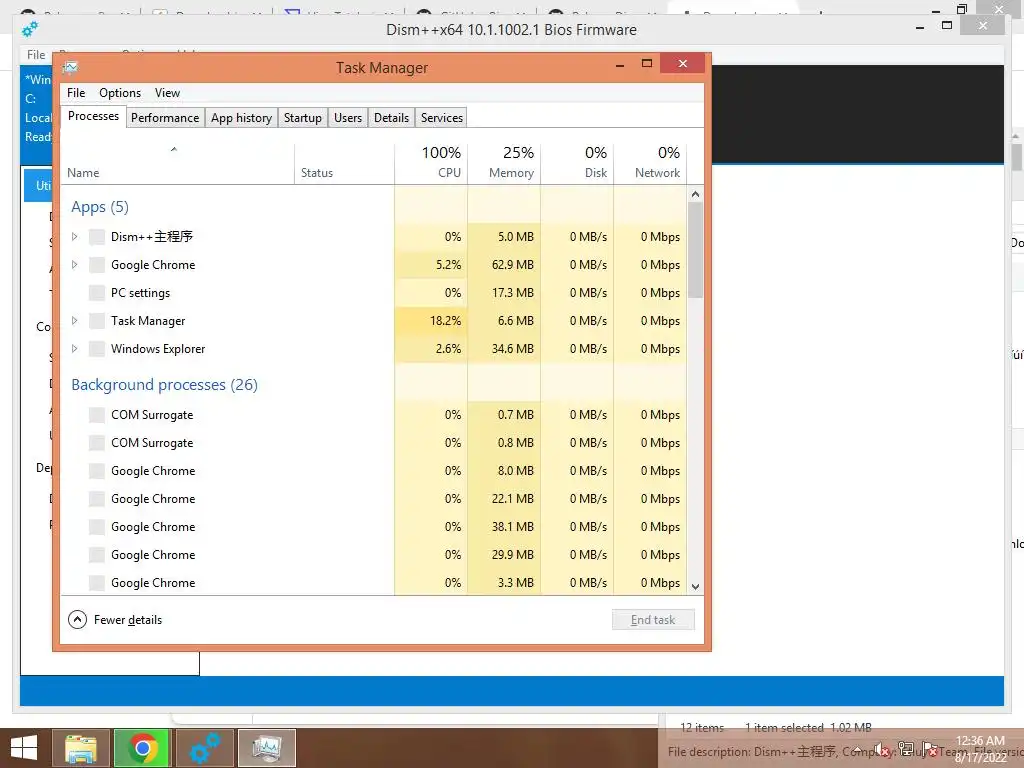Click Task Manager's 18.2% CPU value
The height and width of the screenshot is (768, 1024).
(445, 321)
